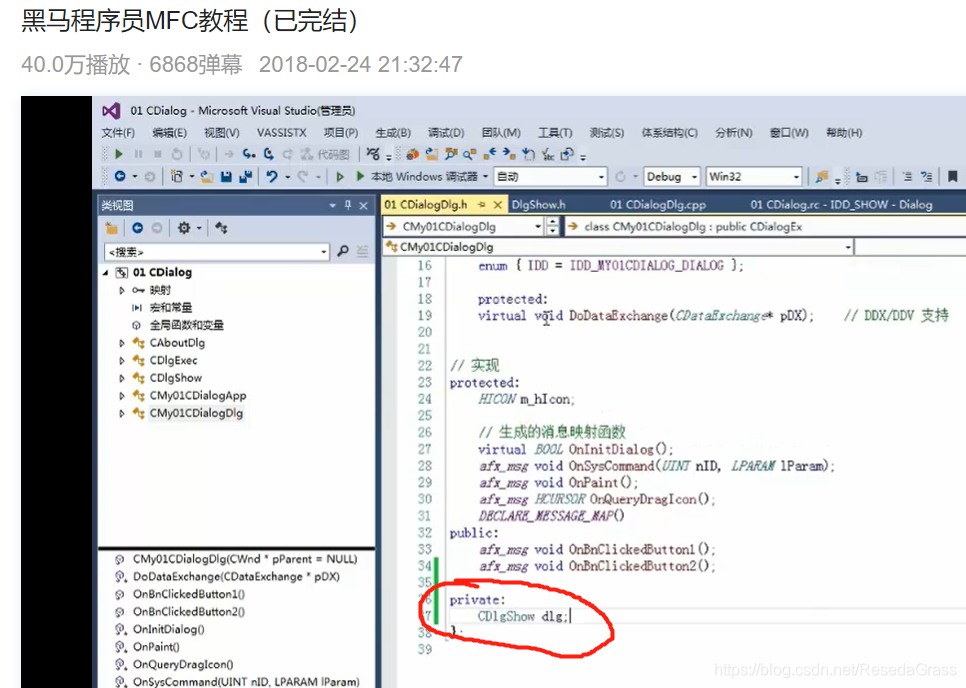This screenshot has height=688, width=966.
Task: Open the 编辑(E) menu
Action: click(x=169, y=132)
